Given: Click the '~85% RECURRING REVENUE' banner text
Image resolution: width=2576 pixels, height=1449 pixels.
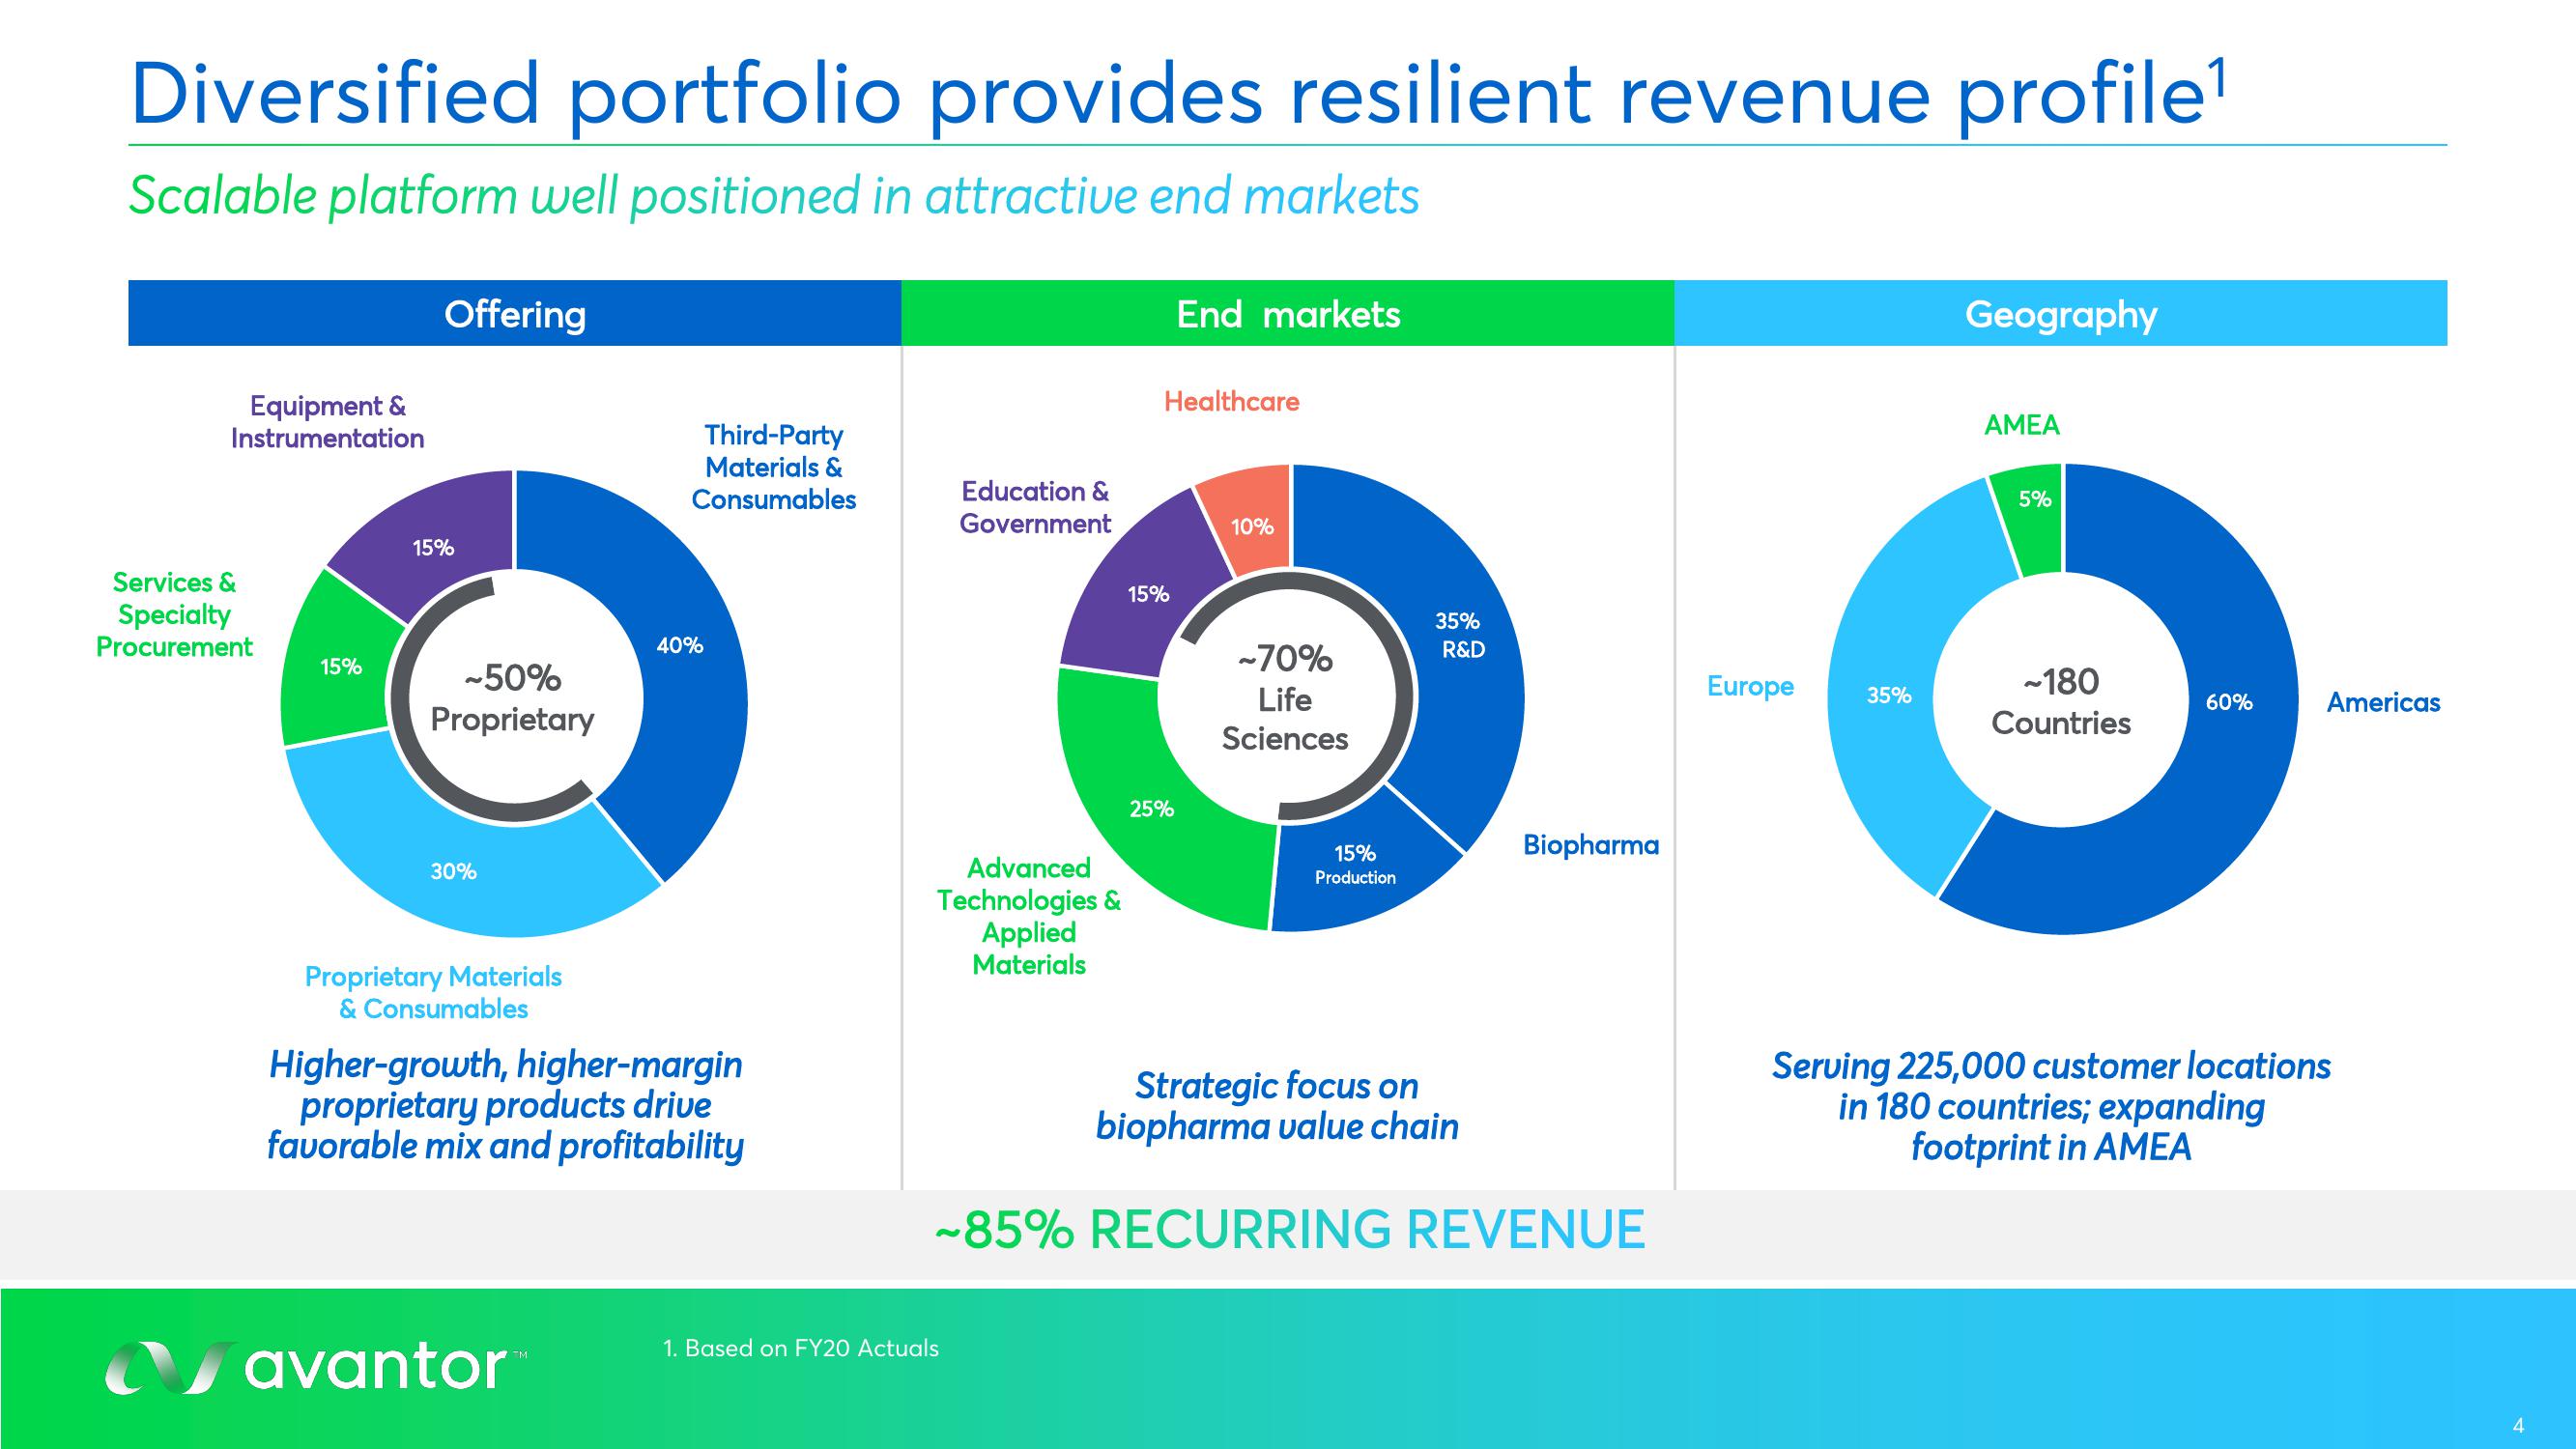Looking at the screenshot, I should [x=1290, y=1229].
